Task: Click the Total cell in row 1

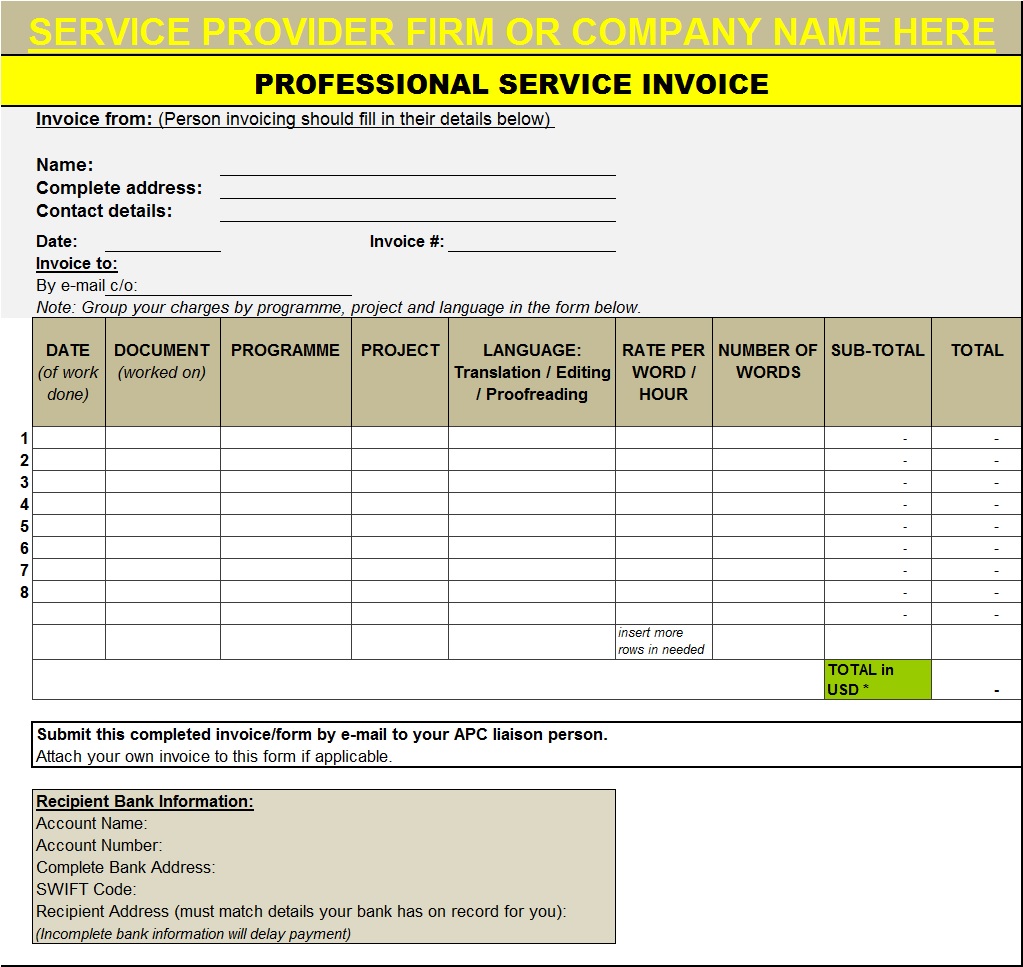Action: point(977,438)
